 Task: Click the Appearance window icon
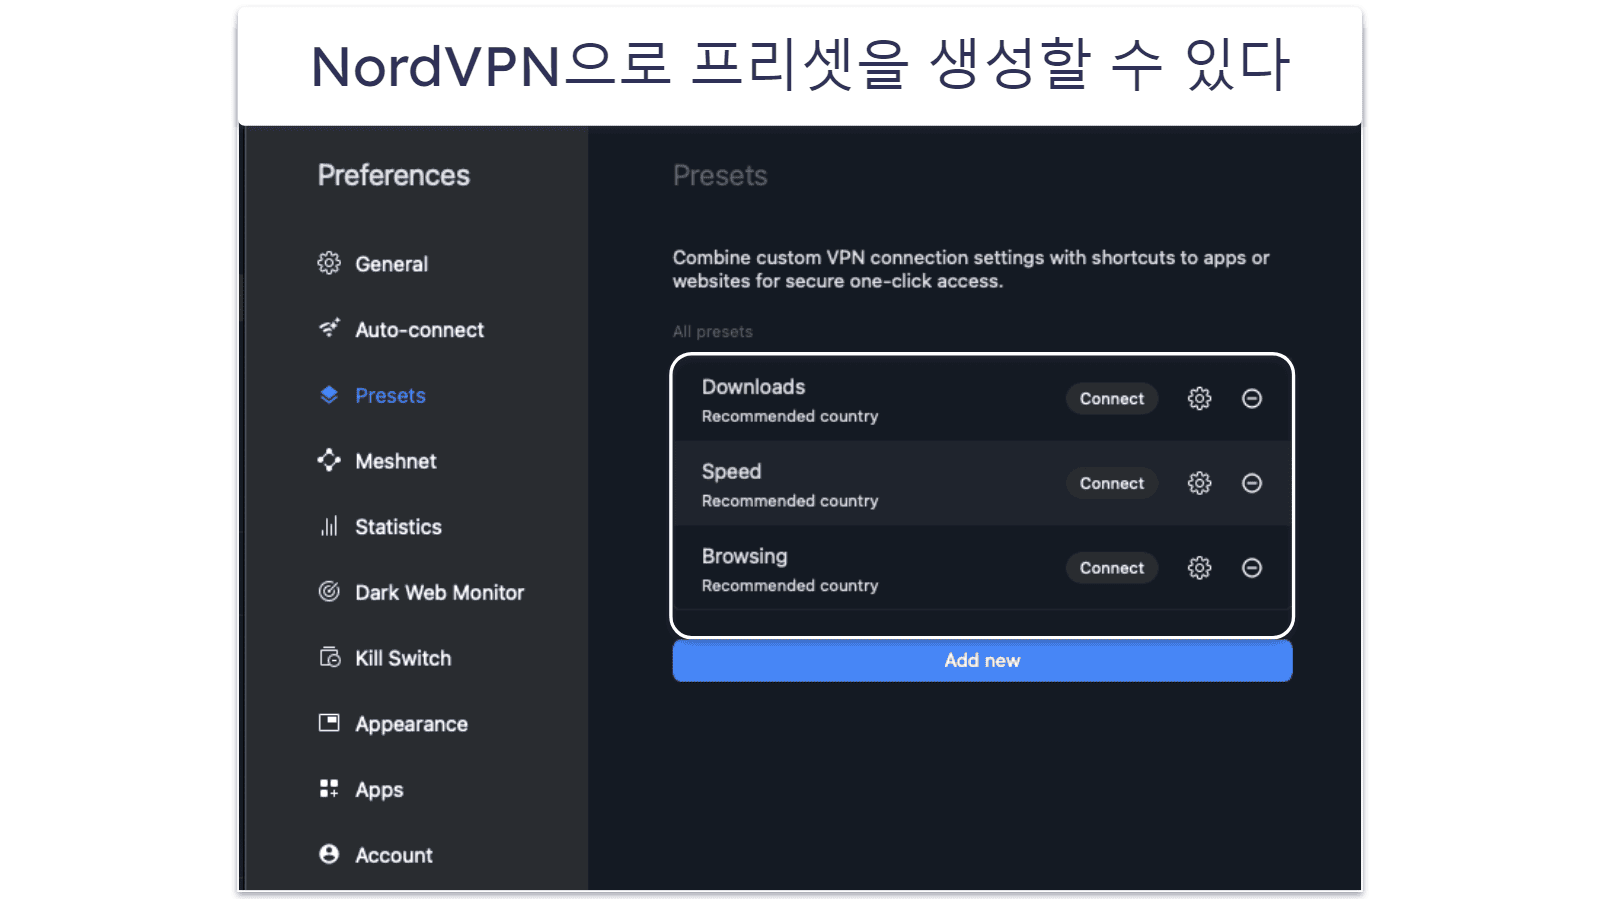(x=329, y=722)
